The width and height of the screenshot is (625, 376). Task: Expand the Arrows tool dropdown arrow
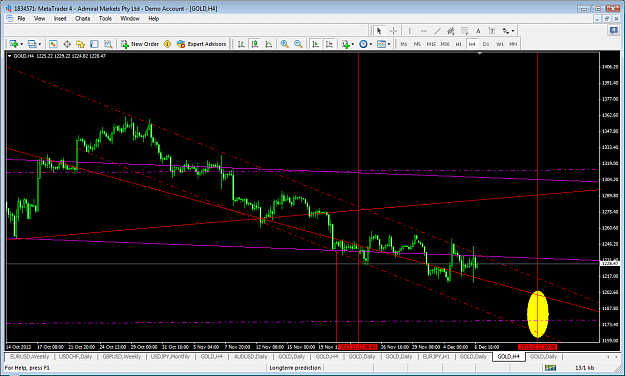tap(513, 31)
